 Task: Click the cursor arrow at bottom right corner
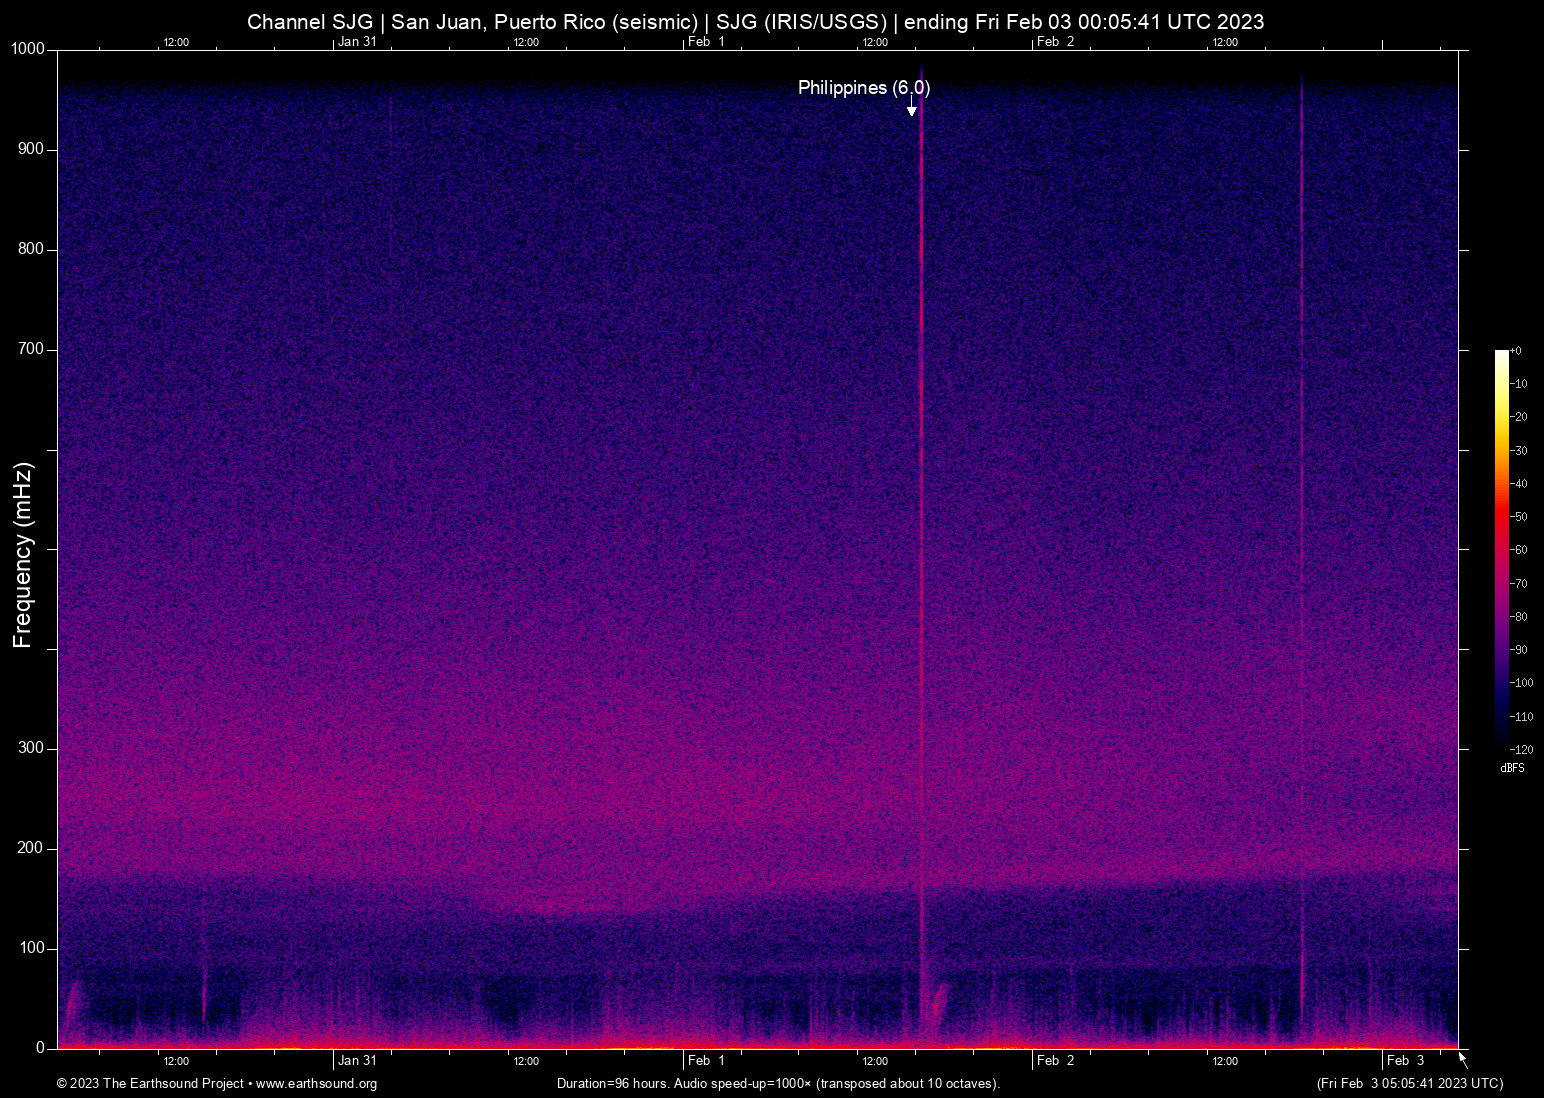(1460, 1058)
